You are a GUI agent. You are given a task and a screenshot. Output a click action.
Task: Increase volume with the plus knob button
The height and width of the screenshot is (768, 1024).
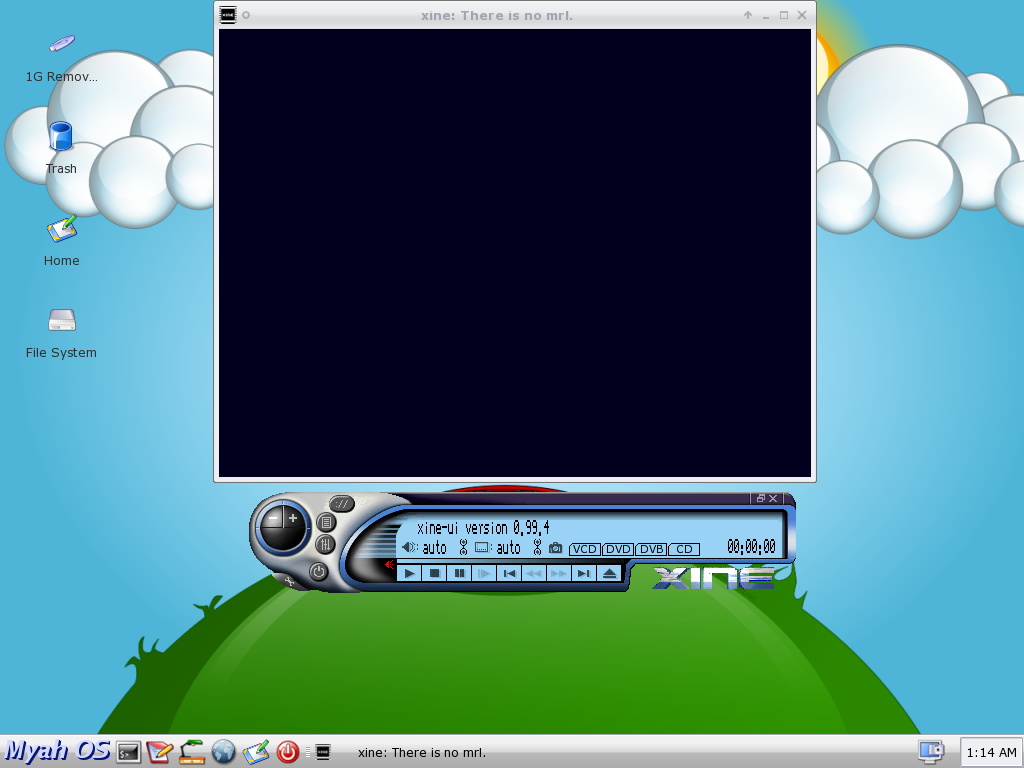(x=293, y=519)
